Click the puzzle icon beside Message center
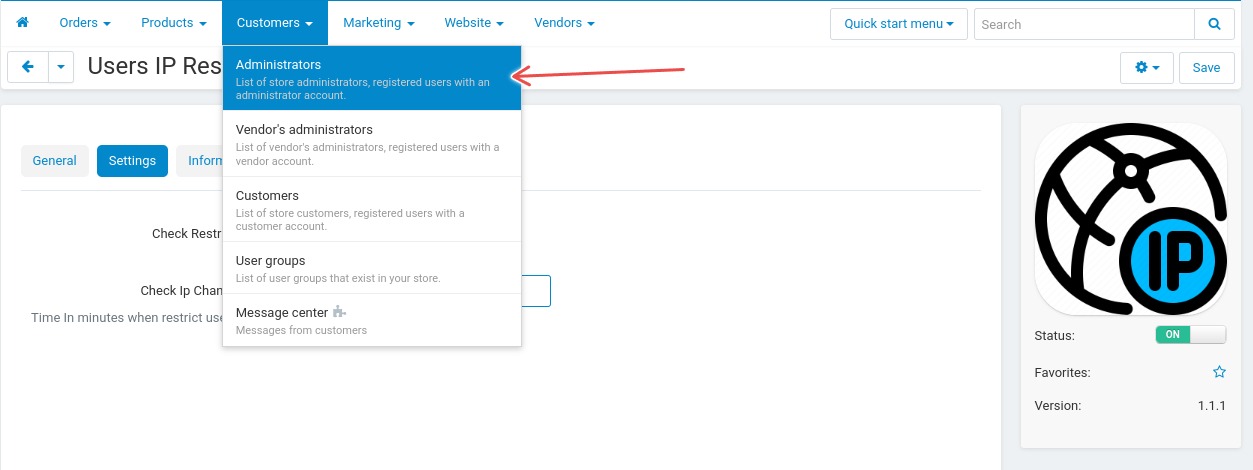Image resolution: width=1253 pixels, height=470 pixels. pyautogui.click(x=339, y=312)
